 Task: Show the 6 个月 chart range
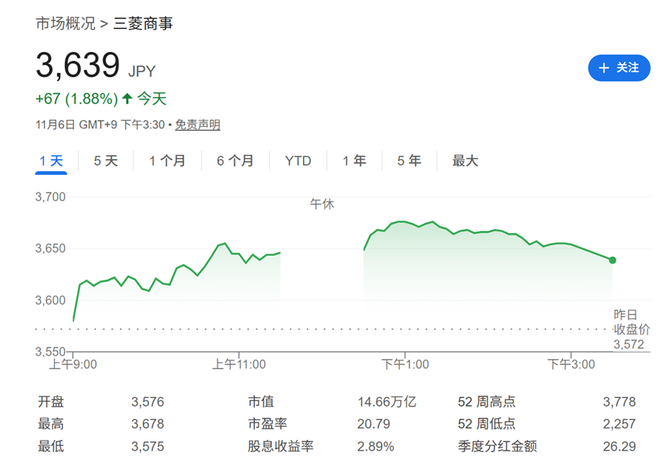pos(235,160)
